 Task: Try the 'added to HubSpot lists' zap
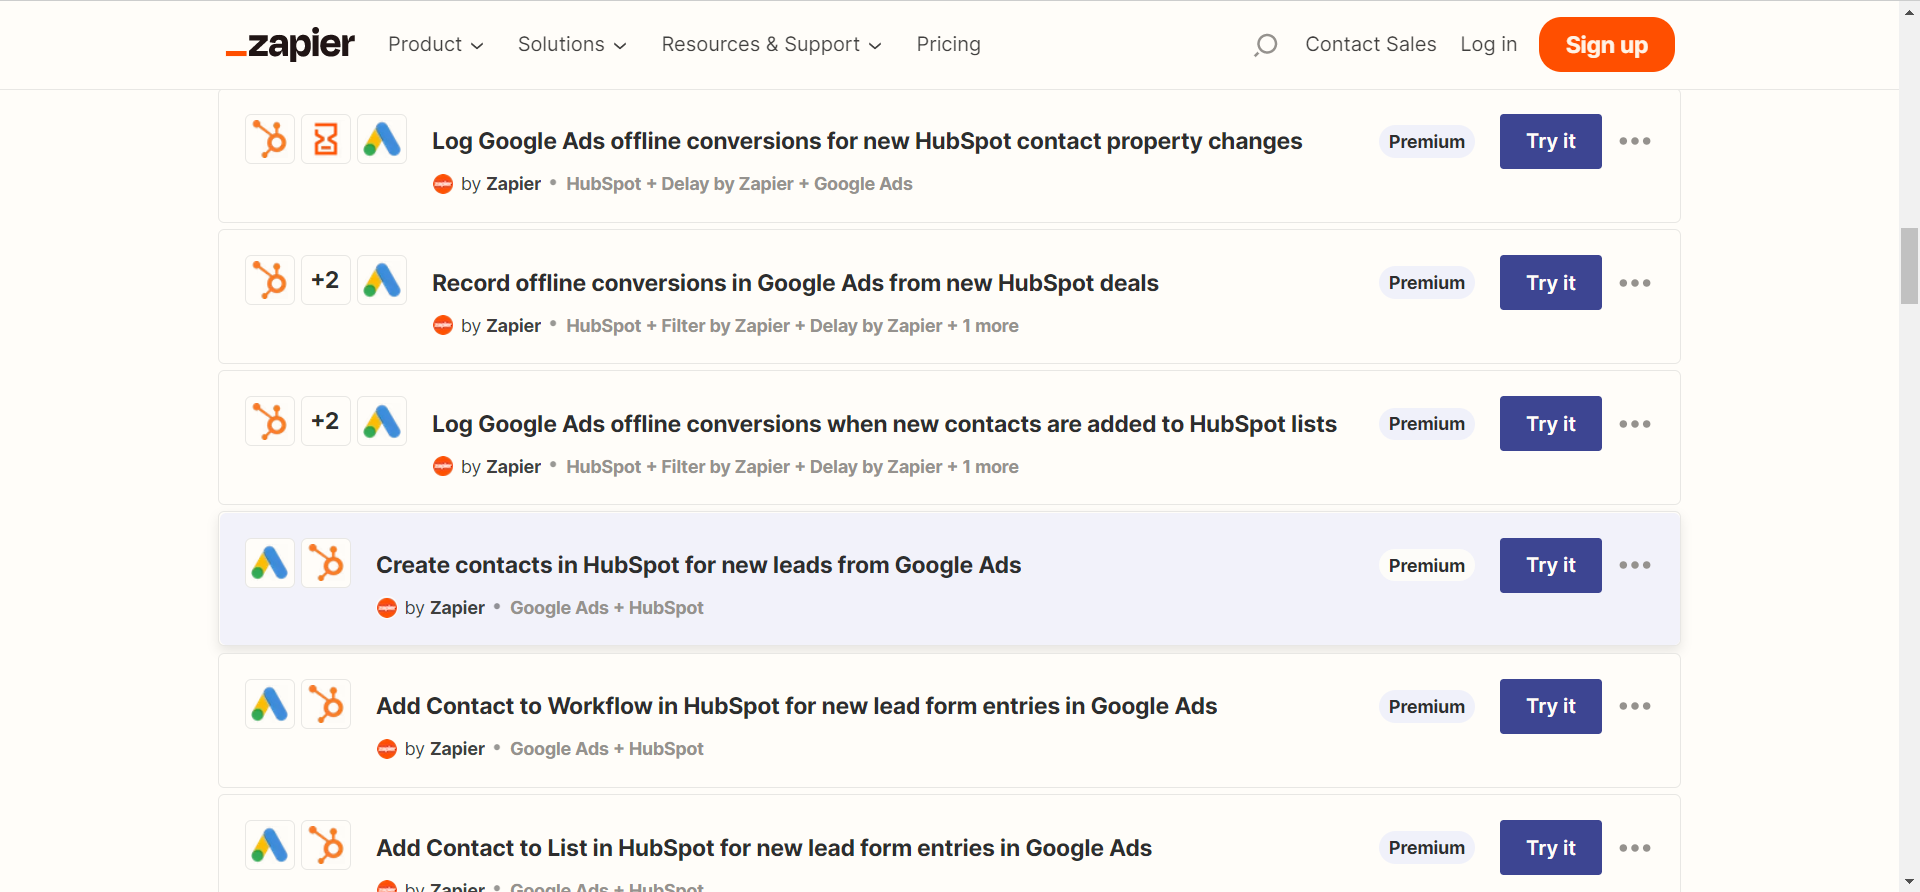pos(1551,423)
